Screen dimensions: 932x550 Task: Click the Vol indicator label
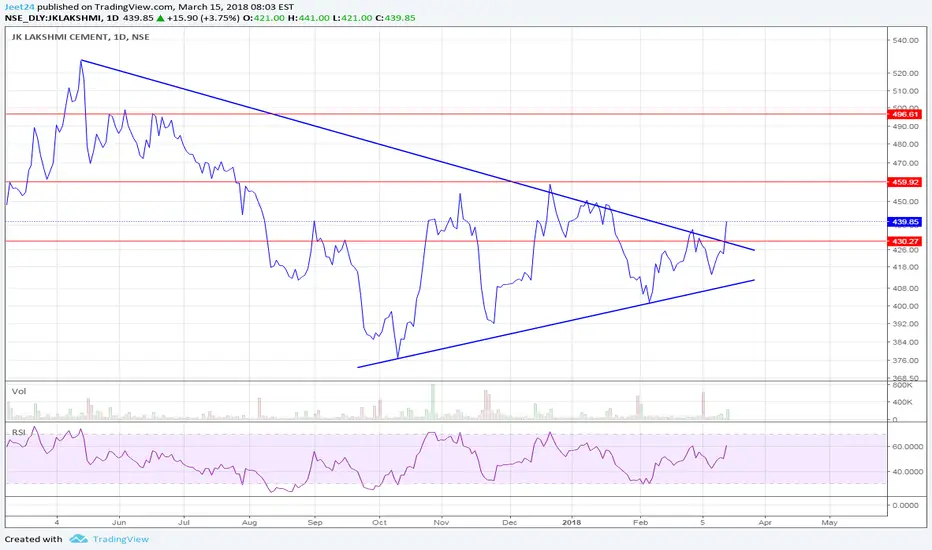(19, 391)
